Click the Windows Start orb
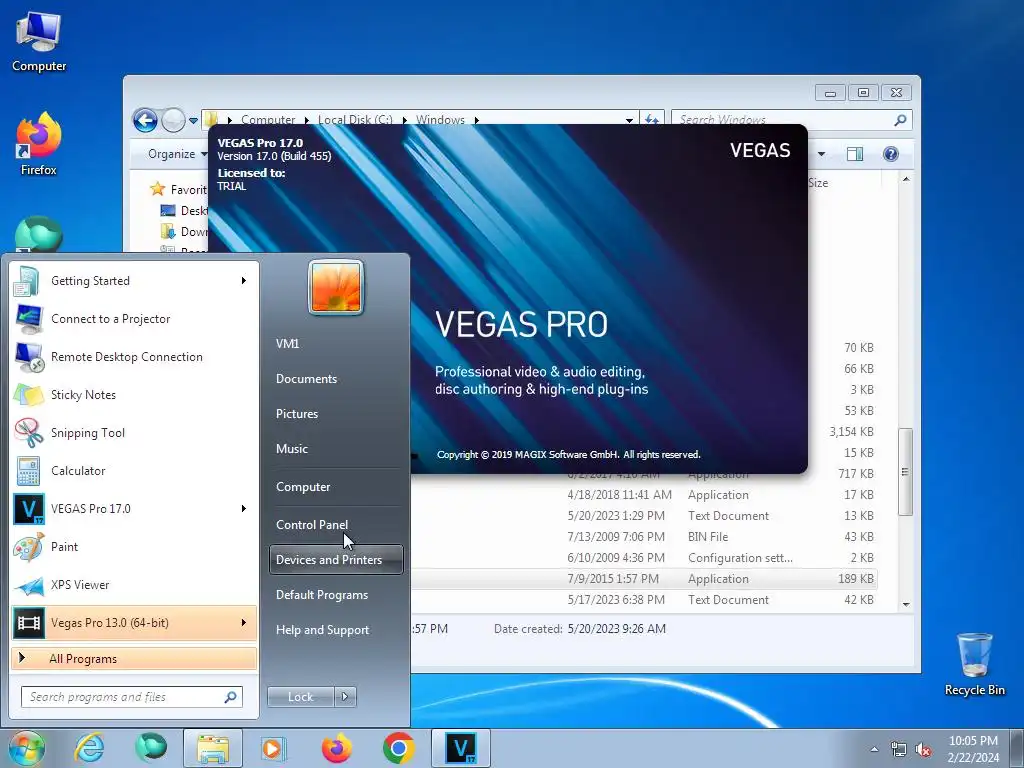The height and width of the screenshot is (768, 1024). pos(27,749)
